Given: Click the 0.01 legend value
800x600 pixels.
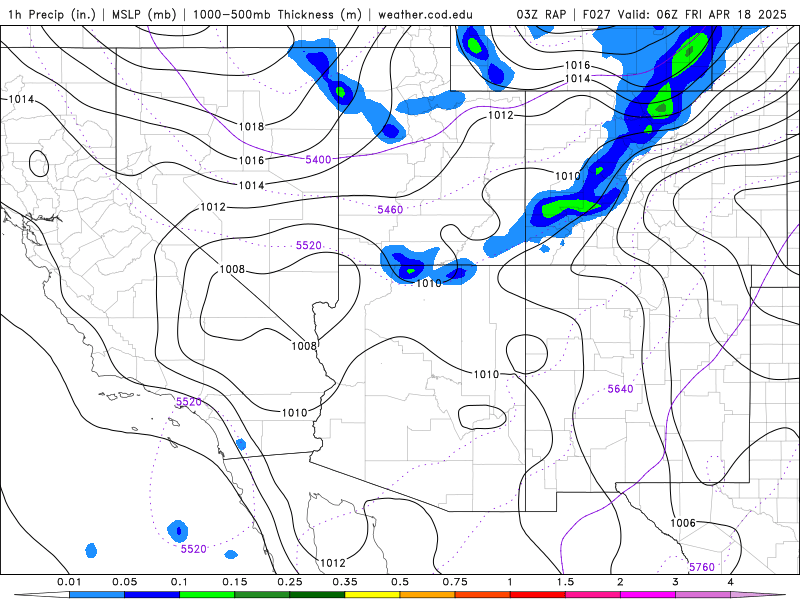Looking at the screenshot, I should [69, 582].
